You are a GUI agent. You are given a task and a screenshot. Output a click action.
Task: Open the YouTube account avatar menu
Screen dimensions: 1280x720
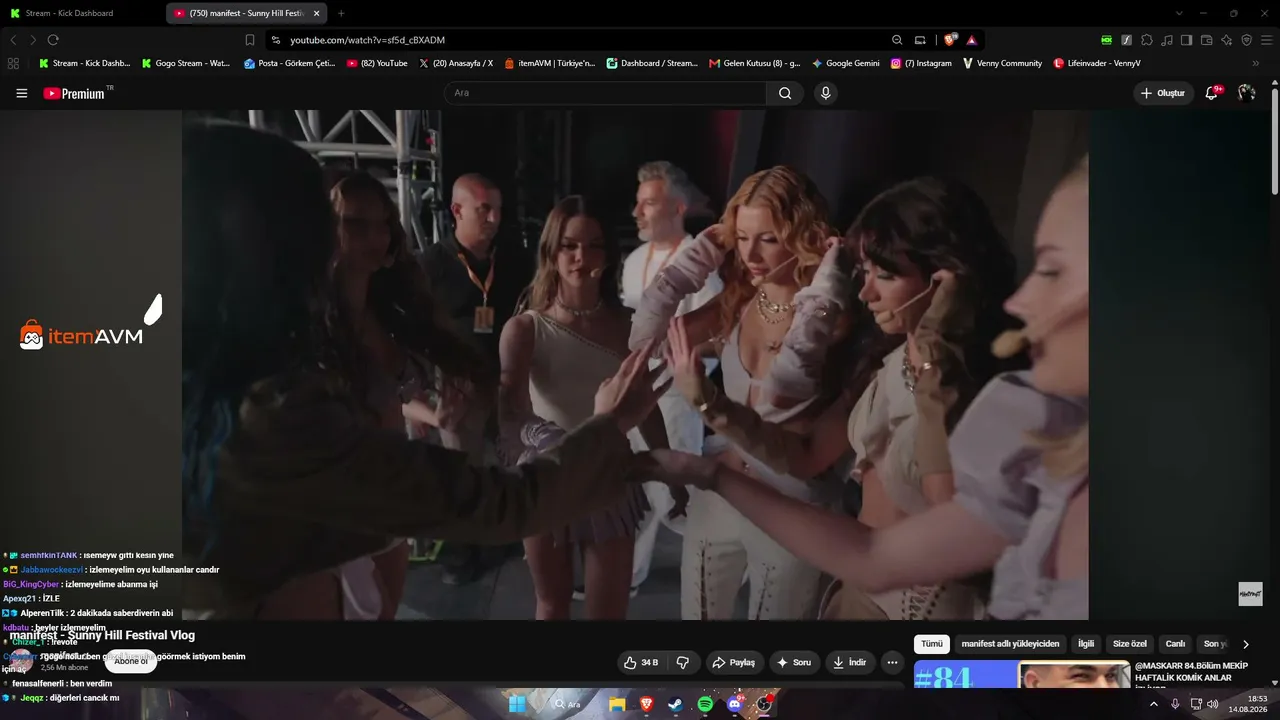point(1246,93)
